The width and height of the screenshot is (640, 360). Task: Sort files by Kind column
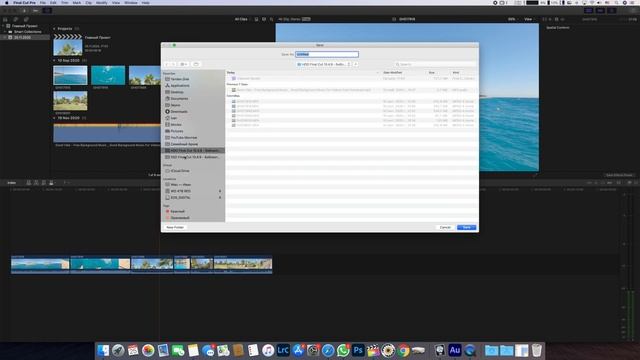tap(456, 73)
